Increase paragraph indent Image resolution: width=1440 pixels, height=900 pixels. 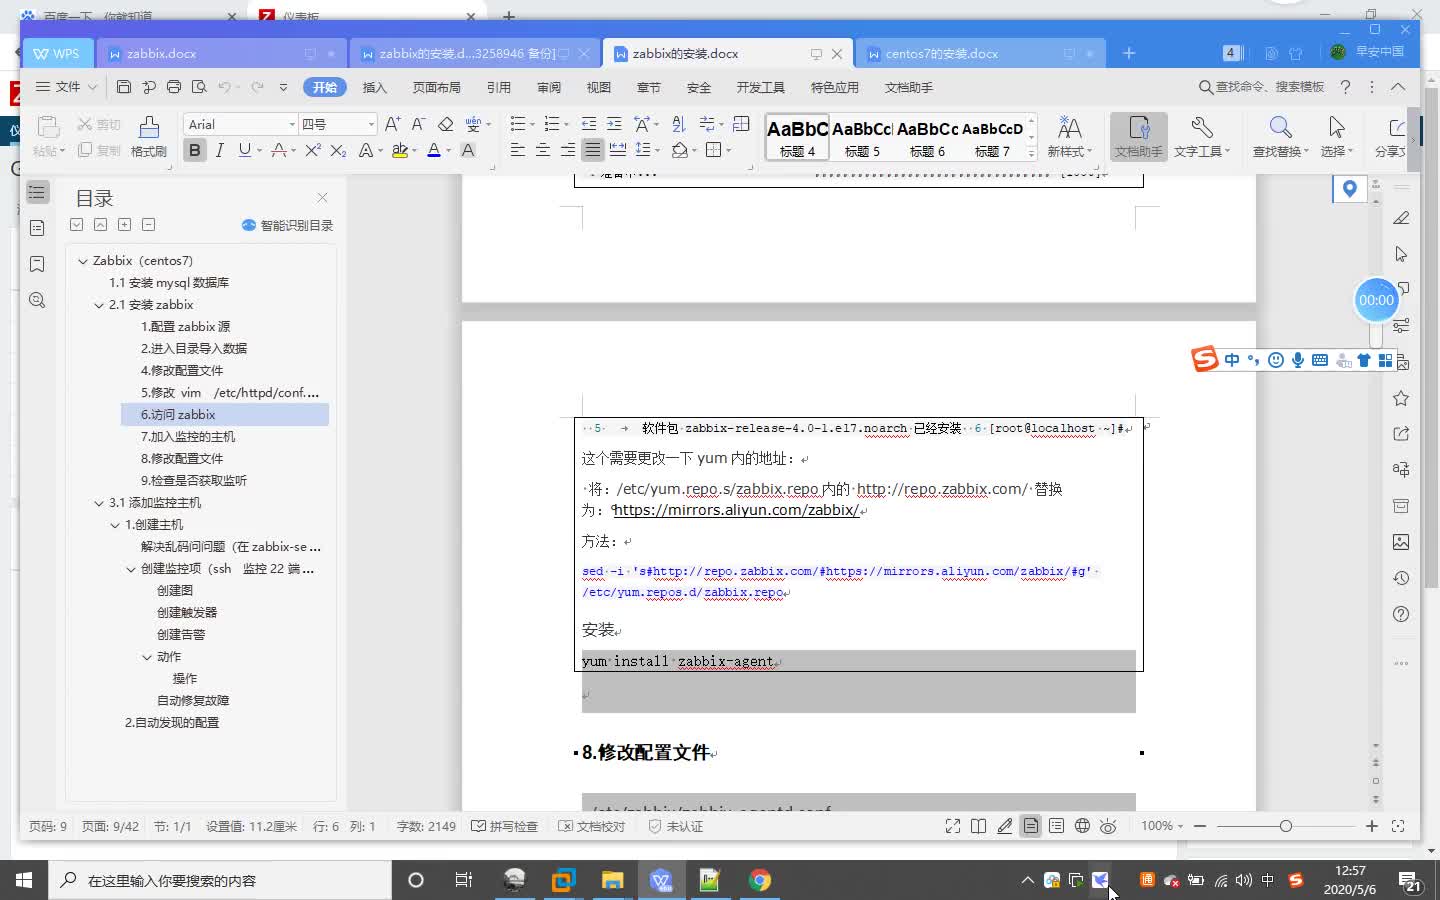614,124
